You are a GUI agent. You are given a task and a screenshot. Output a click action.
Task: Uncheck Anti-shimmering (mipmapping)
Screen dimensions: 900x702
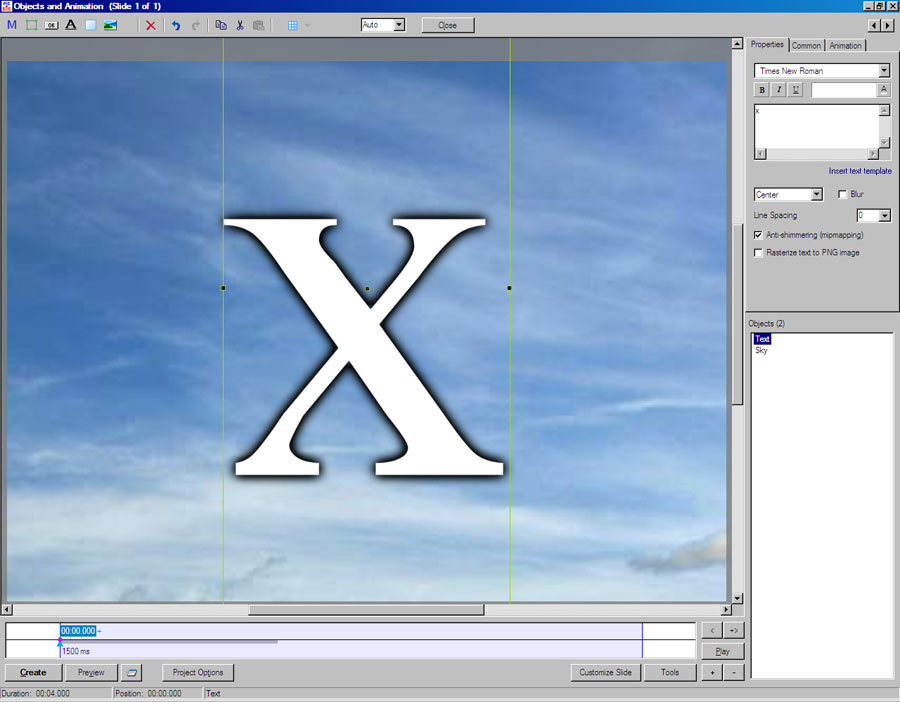click(x=759, y=235)
